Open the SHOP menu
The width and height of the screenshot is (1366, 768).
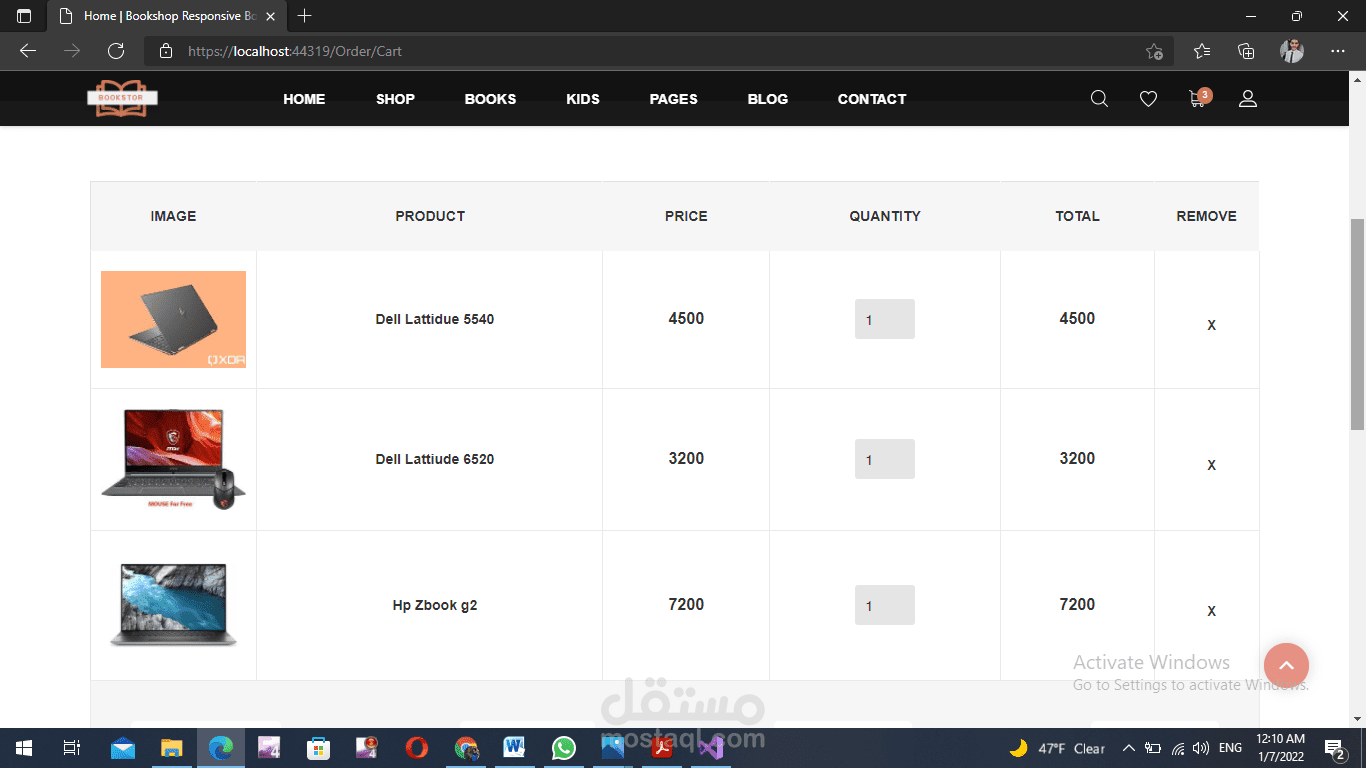click(x=395, y=99)
